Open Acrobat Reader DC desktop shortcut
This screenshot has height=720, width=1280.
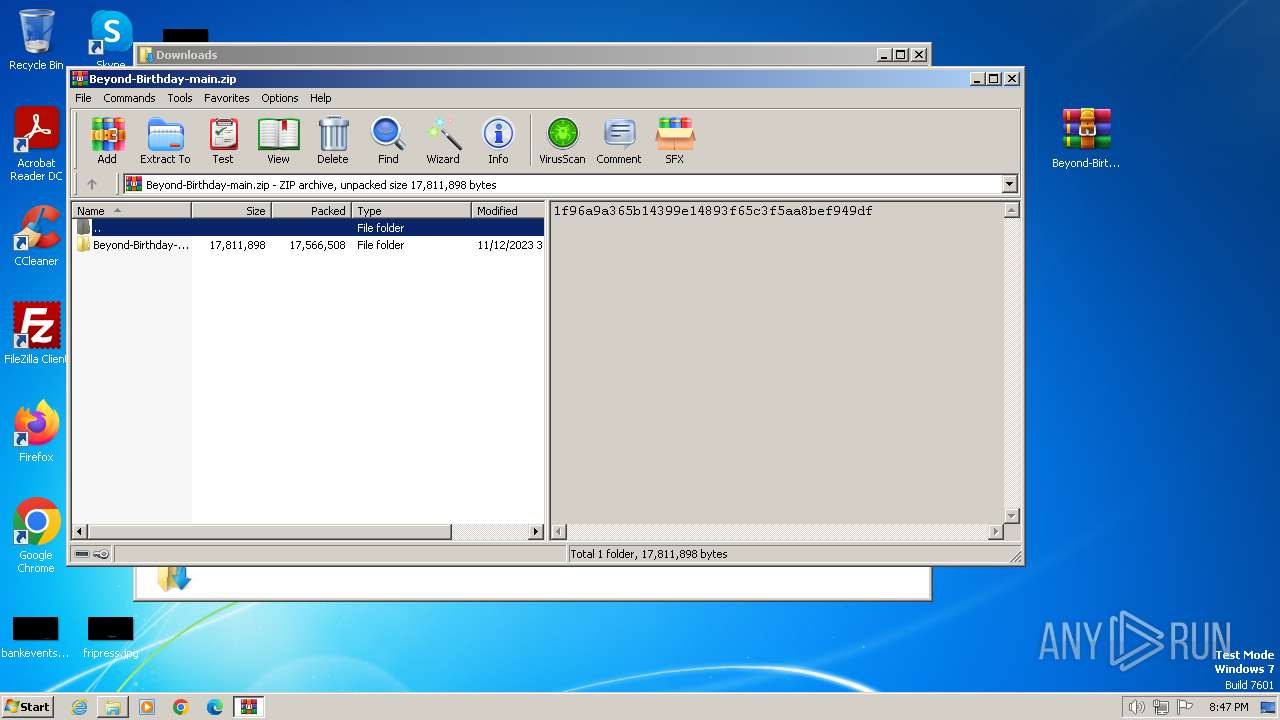[x=36, y=145]
